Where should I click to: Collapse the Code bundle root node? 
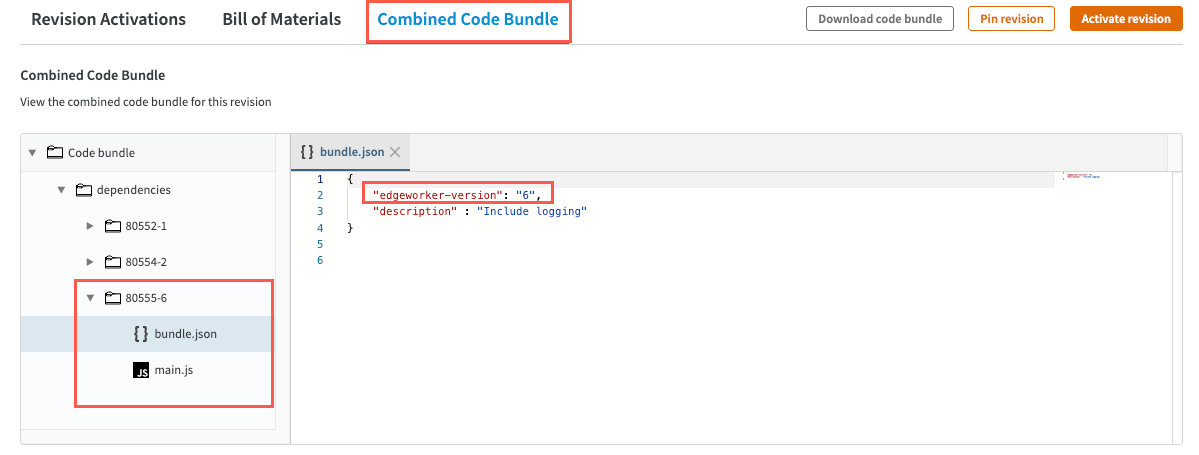coord(32,153)
